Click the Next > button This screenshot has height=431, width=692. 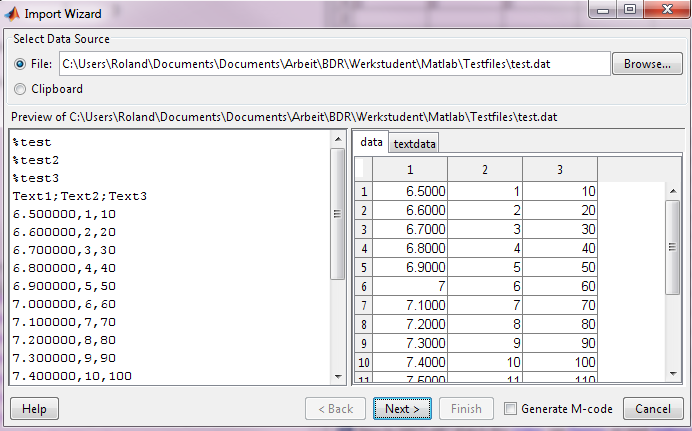pos(402,409)
